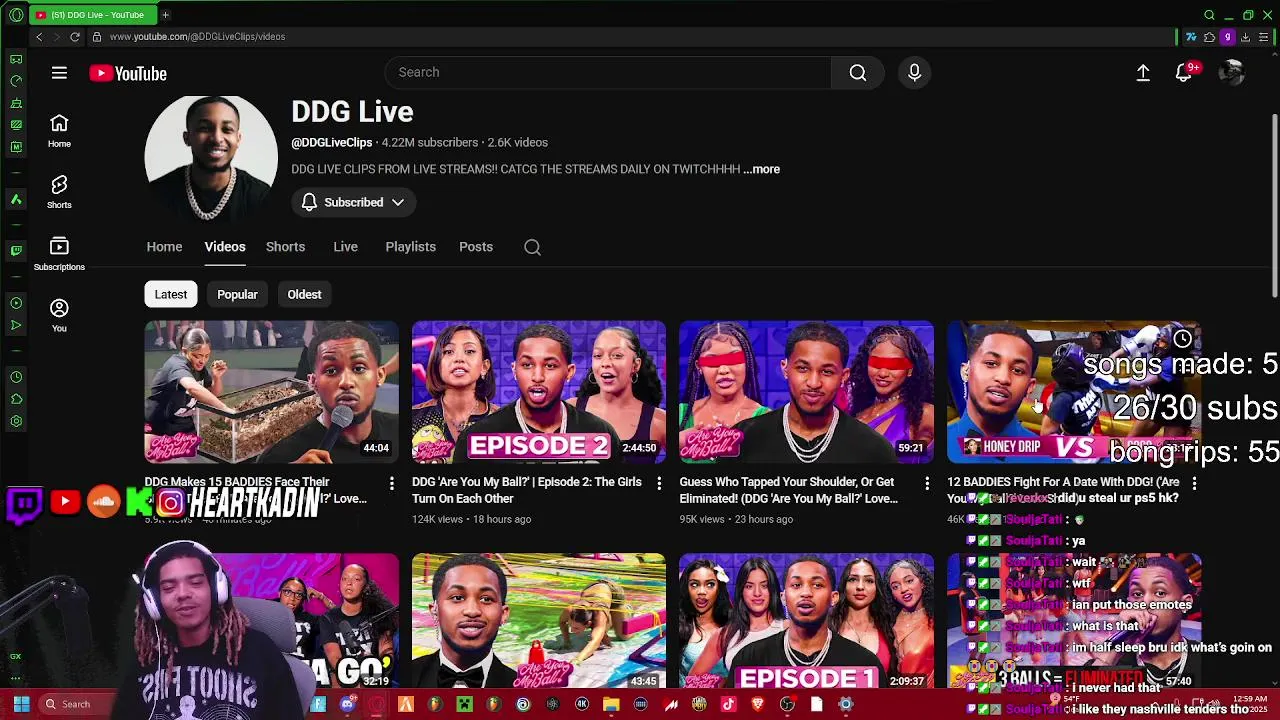Image resolution: width=1280 pixels, height=720 pixels.
Task: Open TikTok from the taskbar
Action: pyautogui.click(x=728, y=704)
